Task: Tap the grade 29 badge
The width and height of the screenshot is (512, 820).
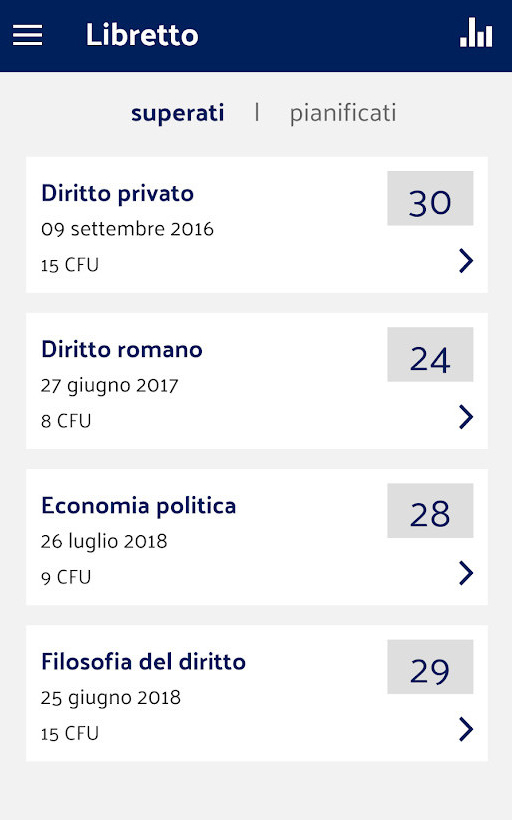Action: (x=430, y=667)
